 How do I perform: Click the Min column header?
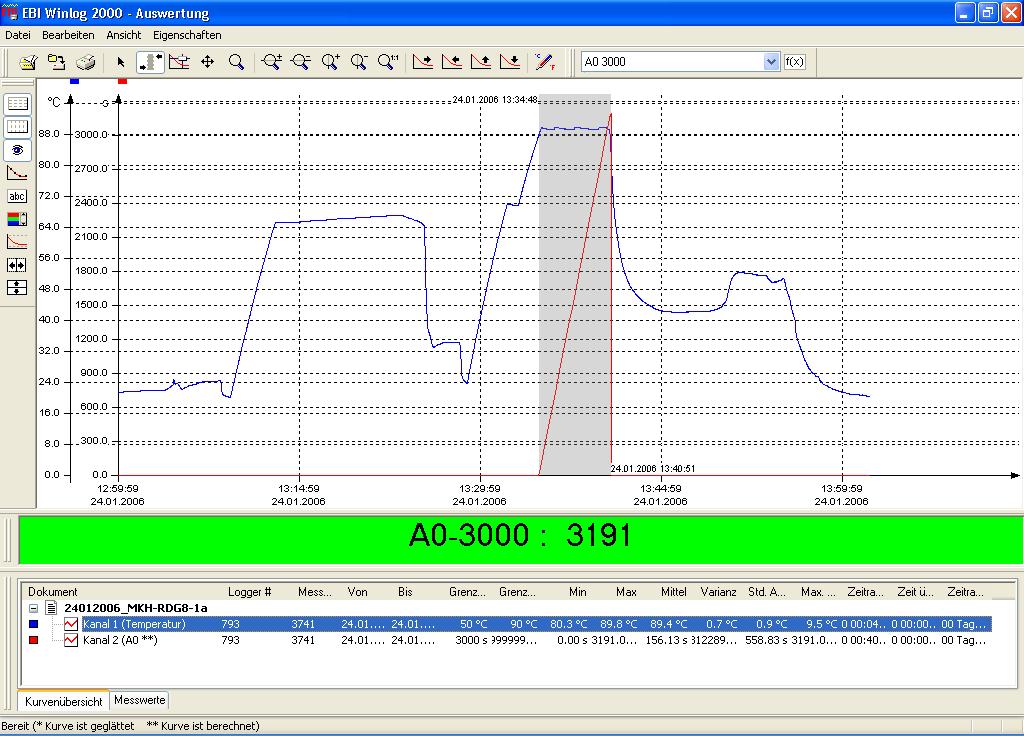577,592
